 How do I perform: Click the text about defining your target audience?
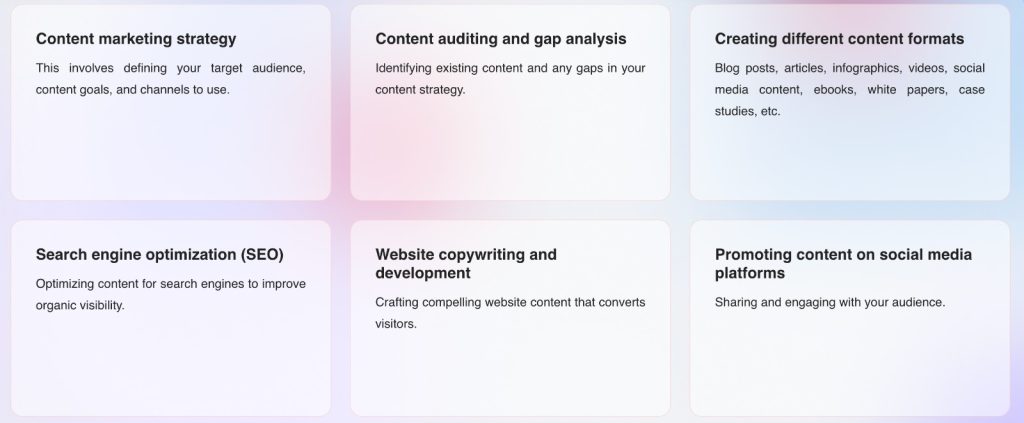[170, 79]
